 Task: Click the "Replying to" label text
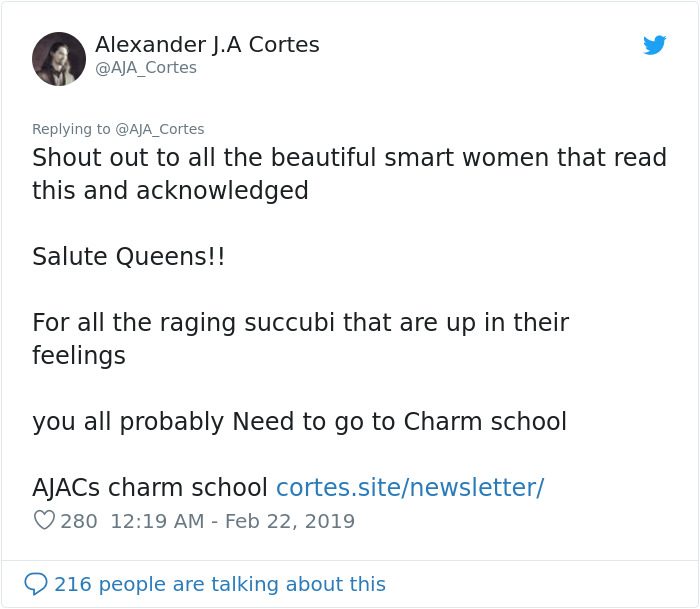(72, 129)
